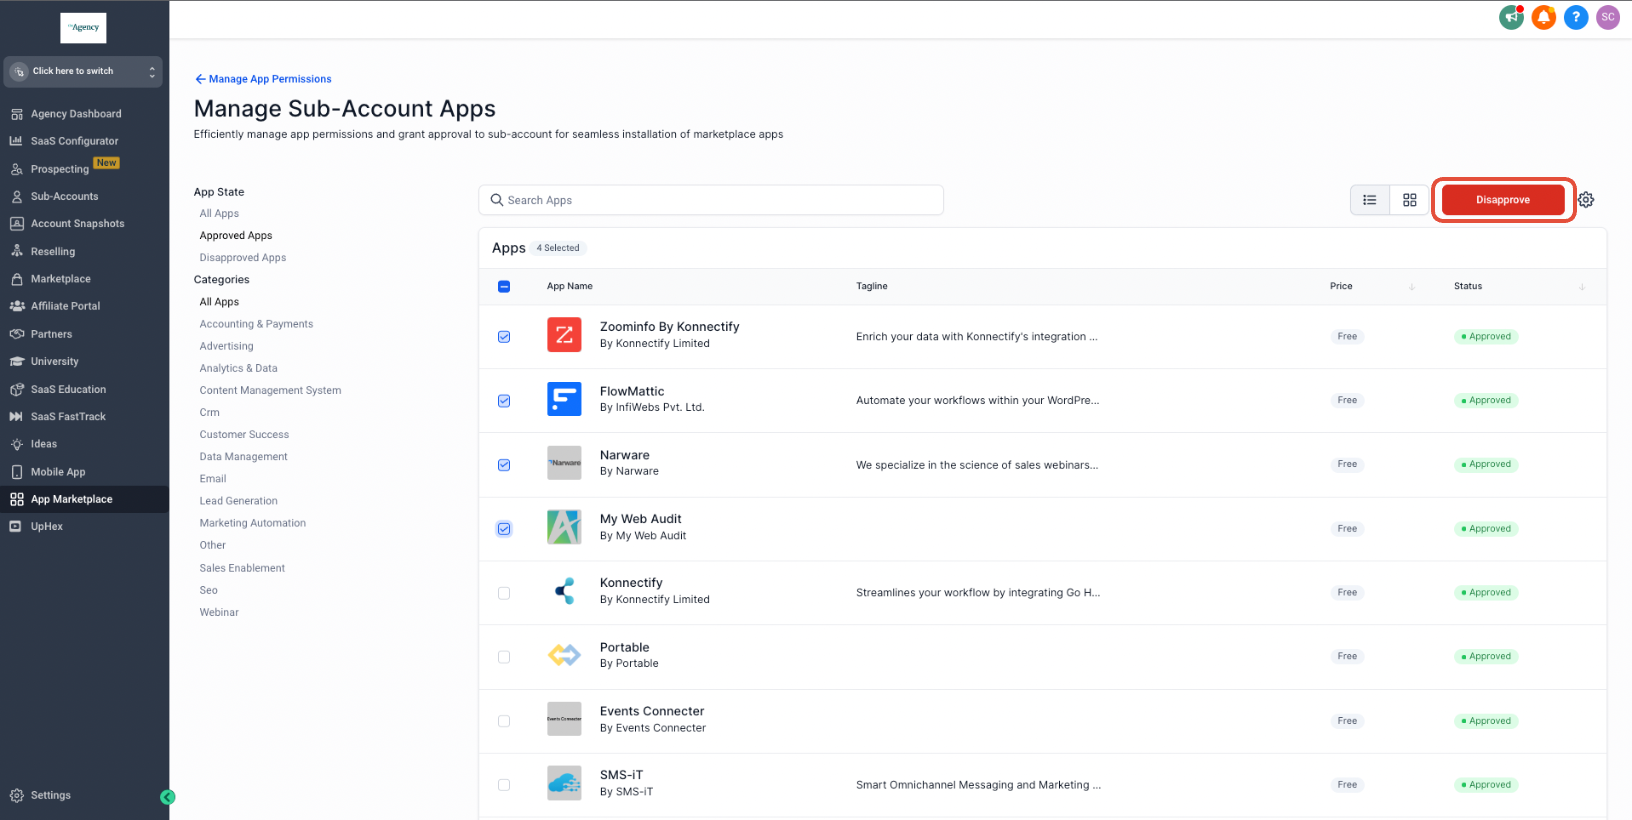Sort by the Status column arrow
Image resolution: width=1632 pixels, height=820 pixels.
pos(1582,287)
